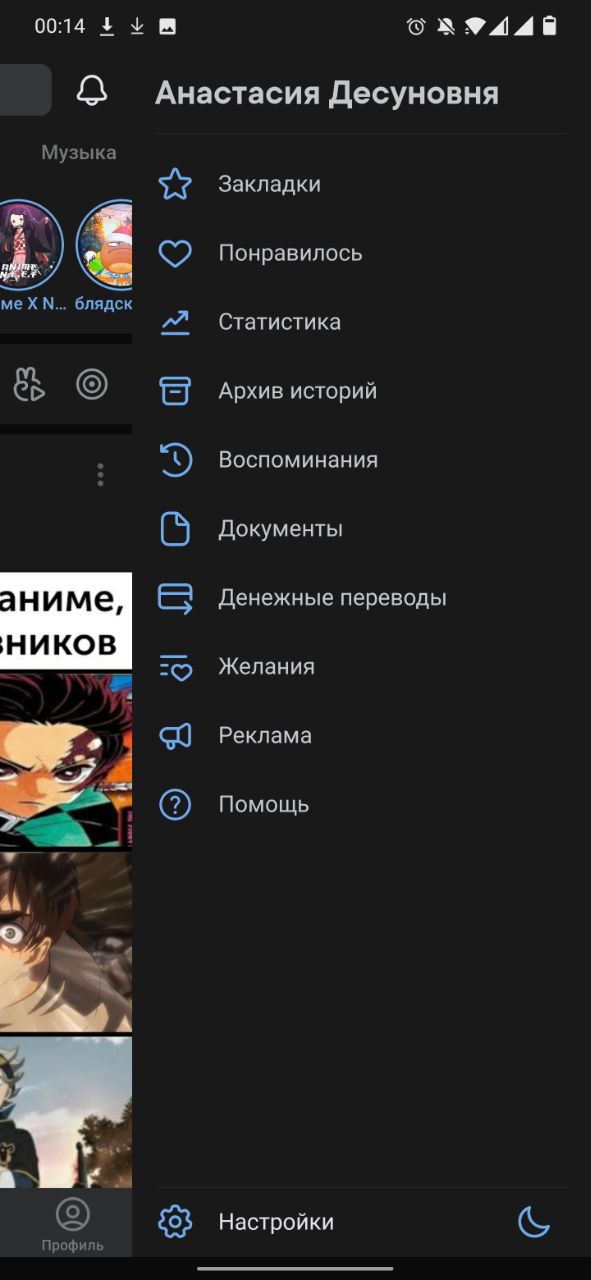The image size is (591, 1280).
Task: Tap the question mark icon for Помощь
Action: (175, 805)
